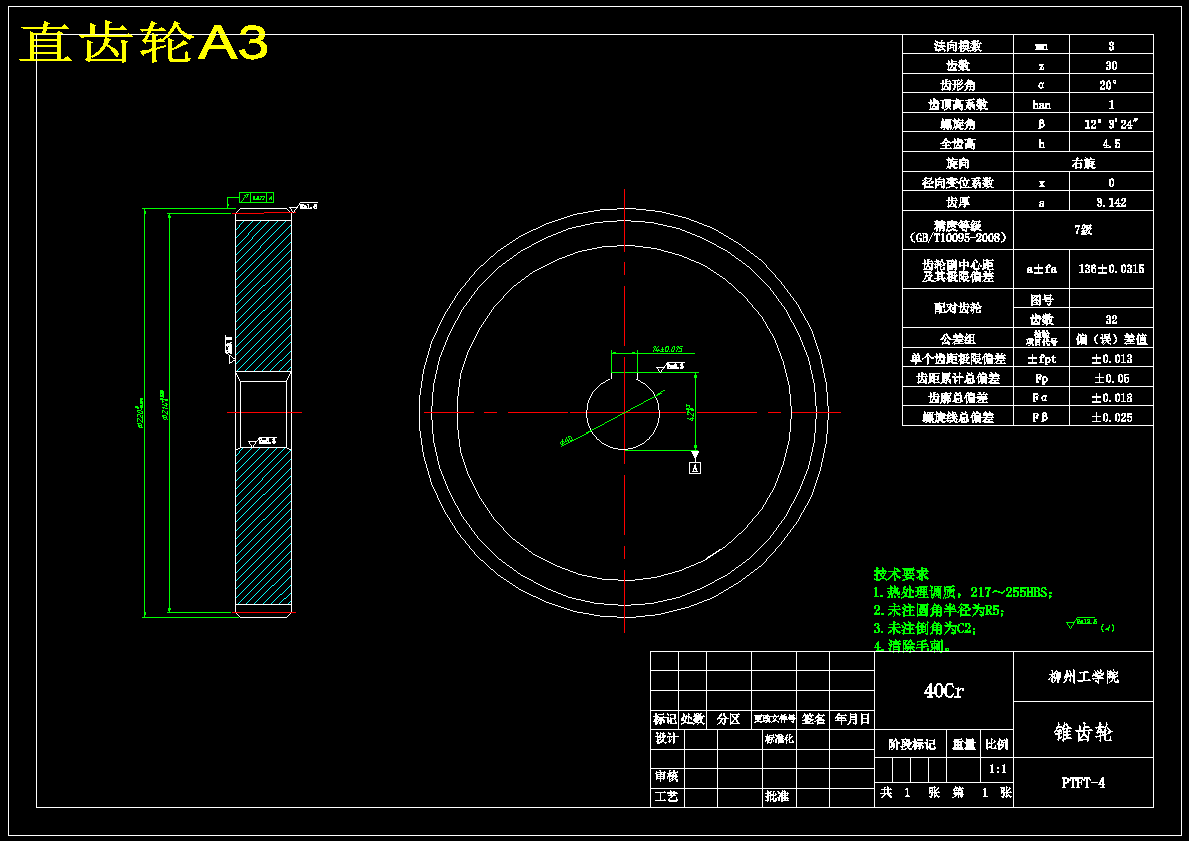
Task: Click the yellow title text '直齿轮A3'
Action: pos(143,43)
